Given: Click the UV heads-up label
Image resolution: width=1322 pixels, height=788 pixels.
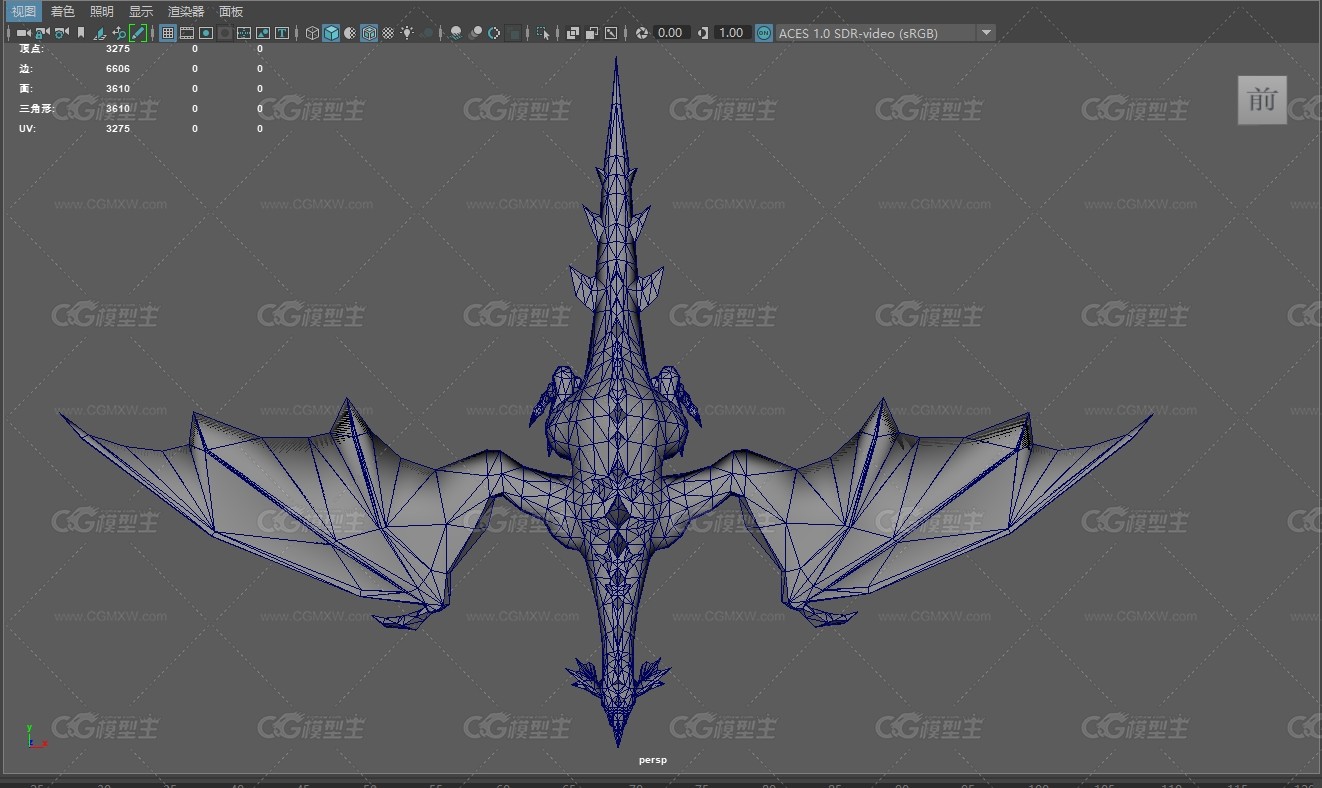Looking at the screenshot, I should [27, 128].
